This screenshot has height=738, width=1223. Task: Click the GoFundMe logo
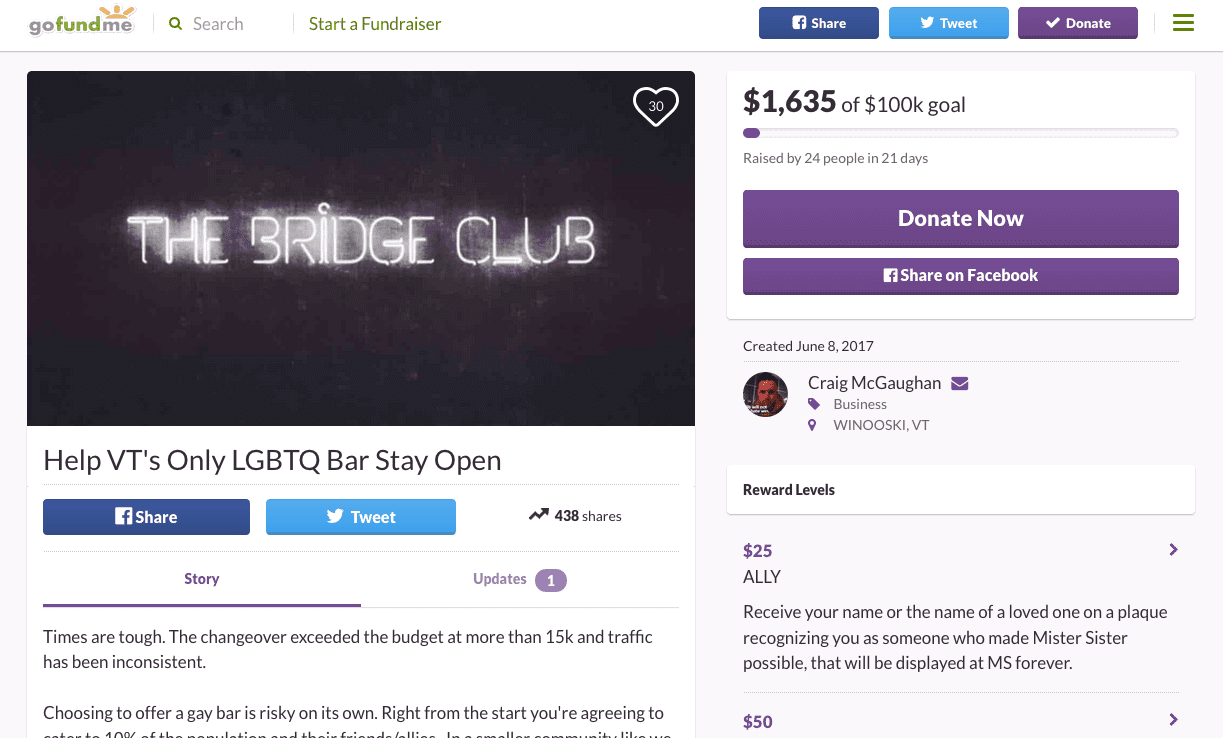click(82, 22)
